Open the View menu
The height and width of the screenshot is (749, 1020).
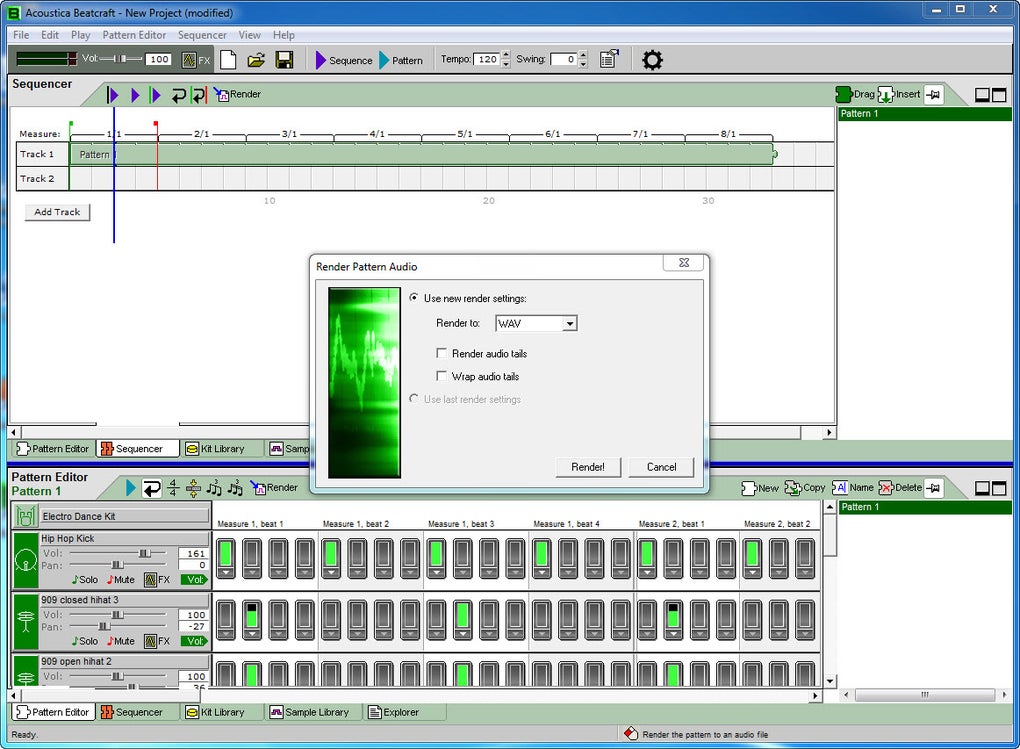pyautogui.click(x=249, y=35)
